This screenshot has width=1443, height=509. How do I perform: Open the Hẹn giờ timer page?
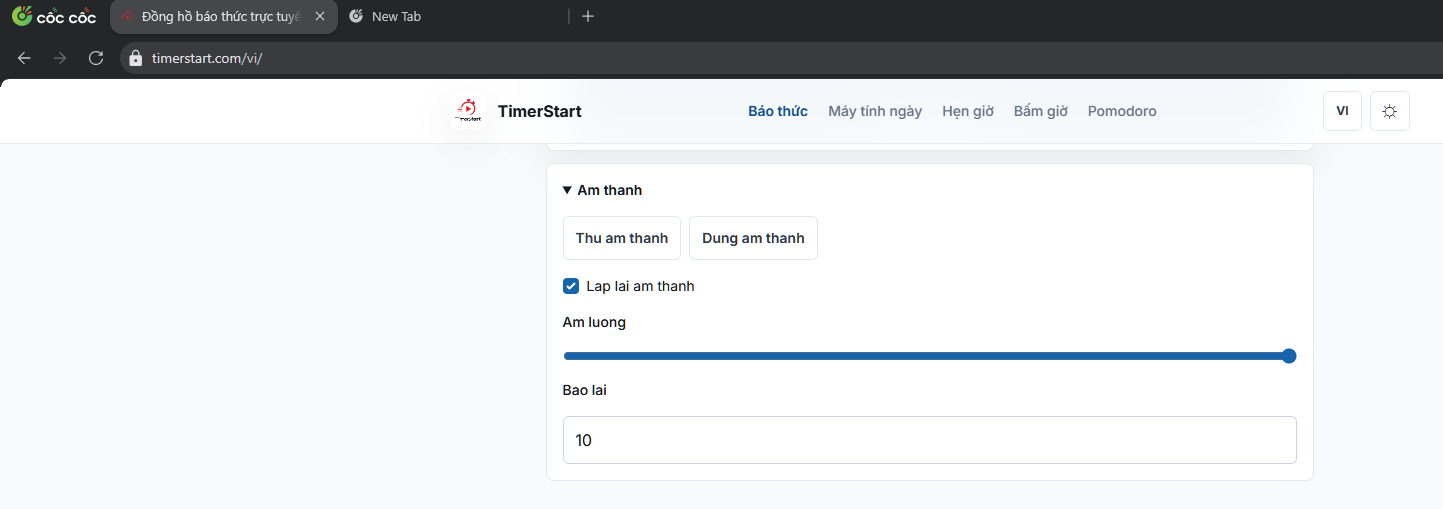pos(968,111)
